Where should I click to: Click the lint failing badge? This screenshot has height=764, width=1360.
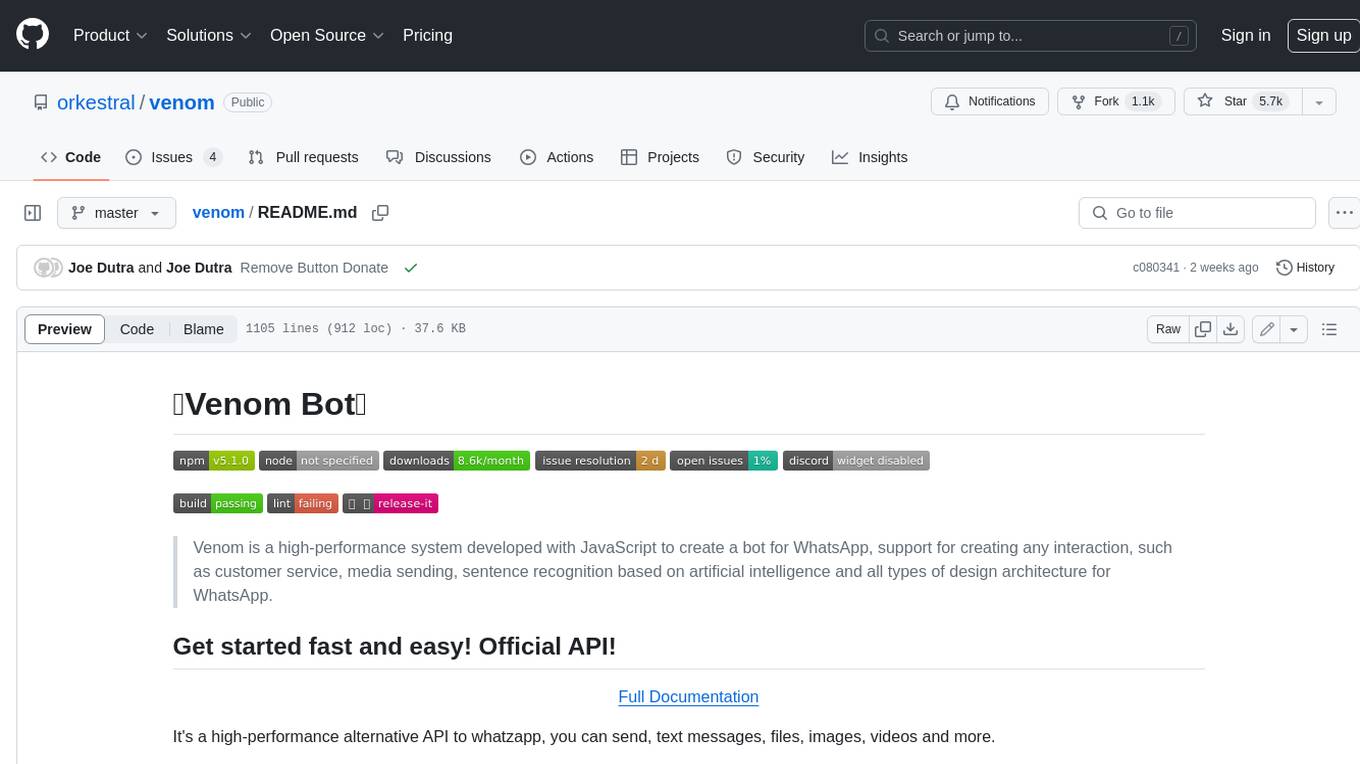(302, 503)
